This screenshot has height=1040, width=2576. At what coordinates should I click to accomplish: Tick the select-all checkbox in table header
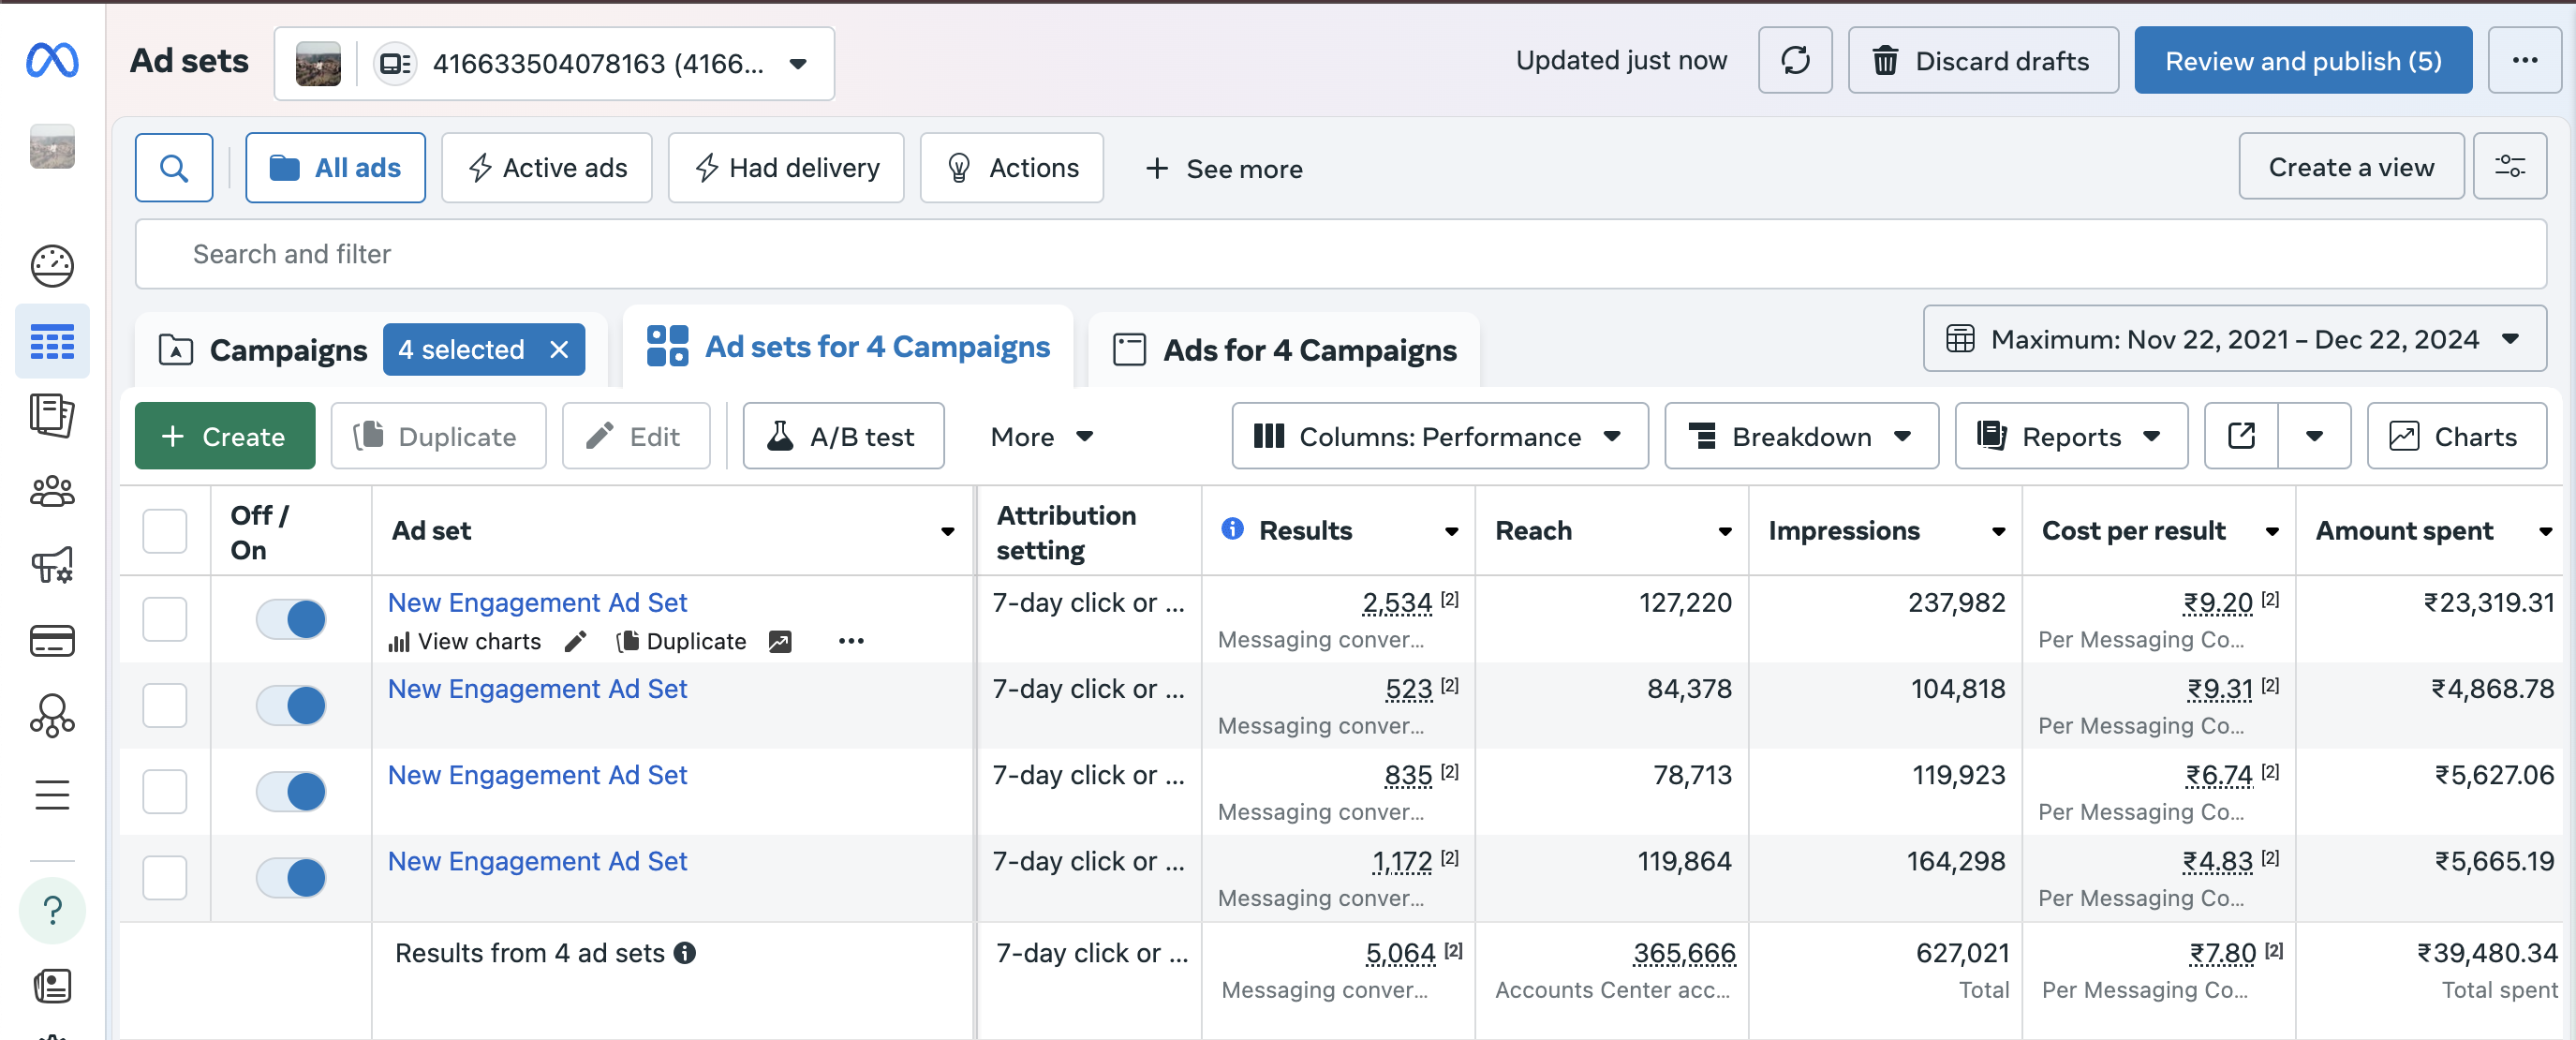click(x=165, y=531)
